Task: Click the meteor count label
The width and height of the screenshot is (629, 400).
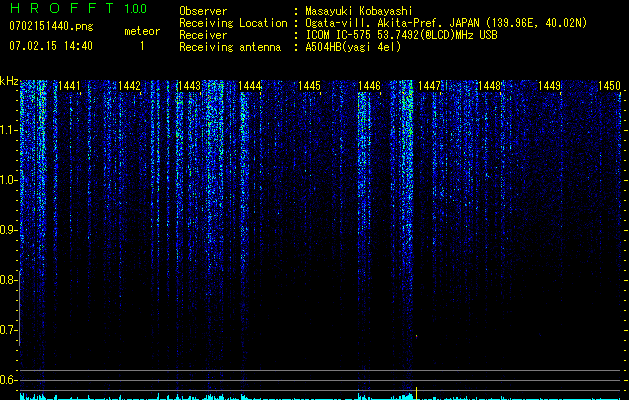Action: pyautogui.click(x=142, y=31)
